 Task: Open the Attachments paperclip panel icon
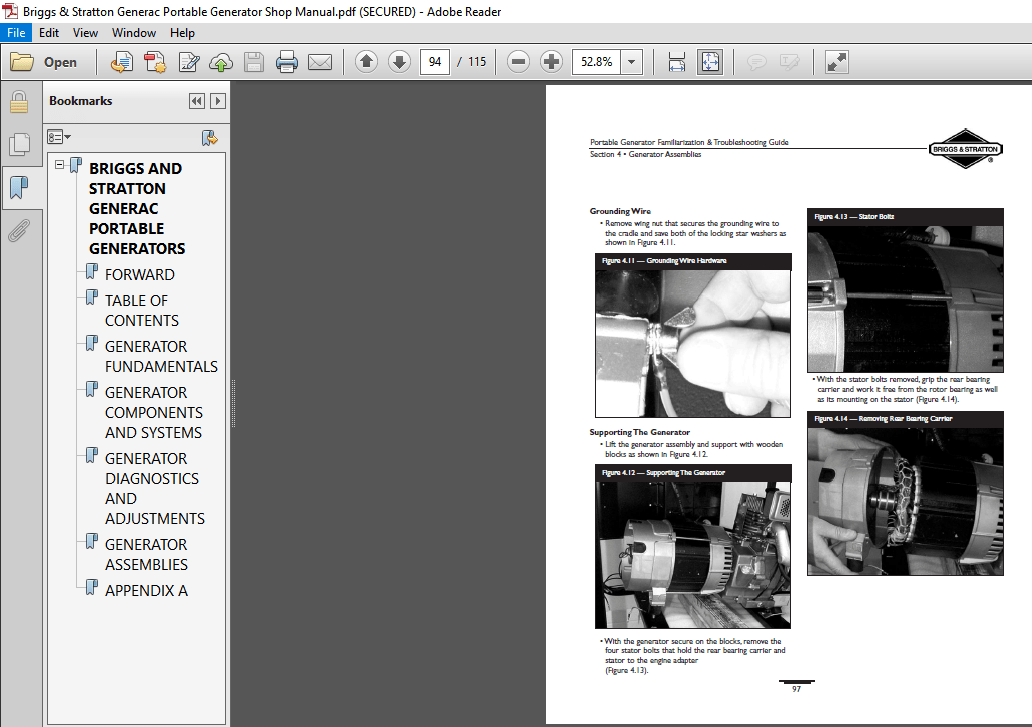[19, 231]
